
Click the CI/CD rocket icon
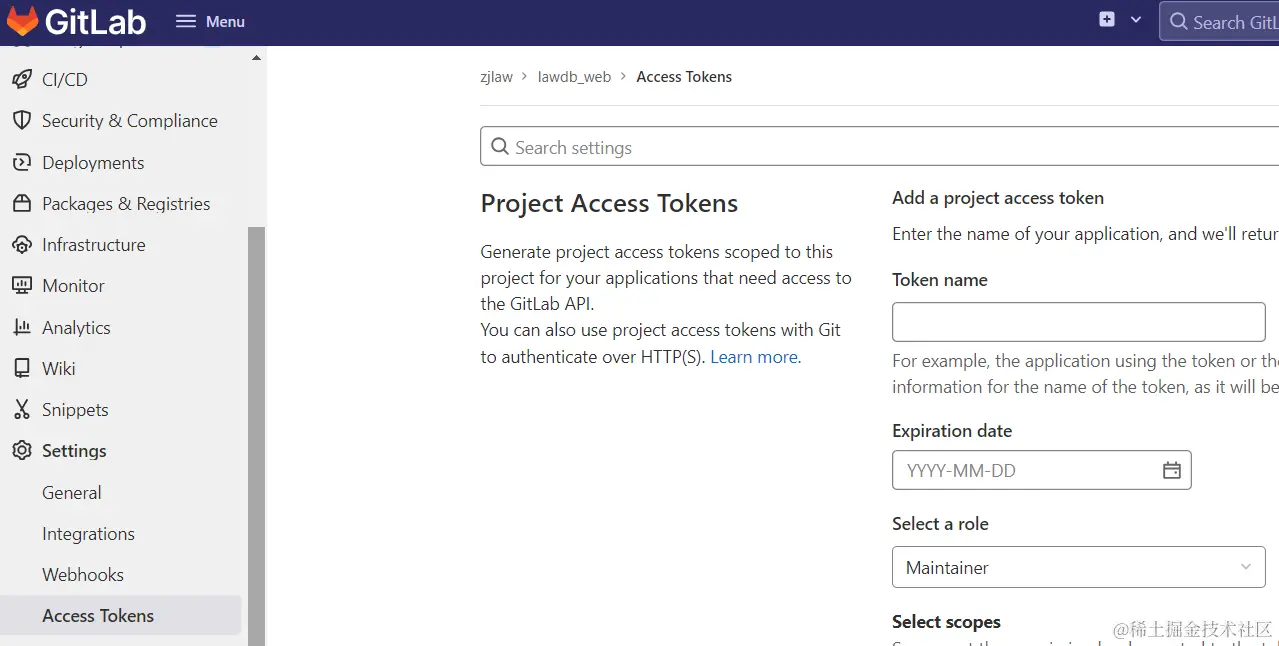pyautogui.click(x=21, y=80)
